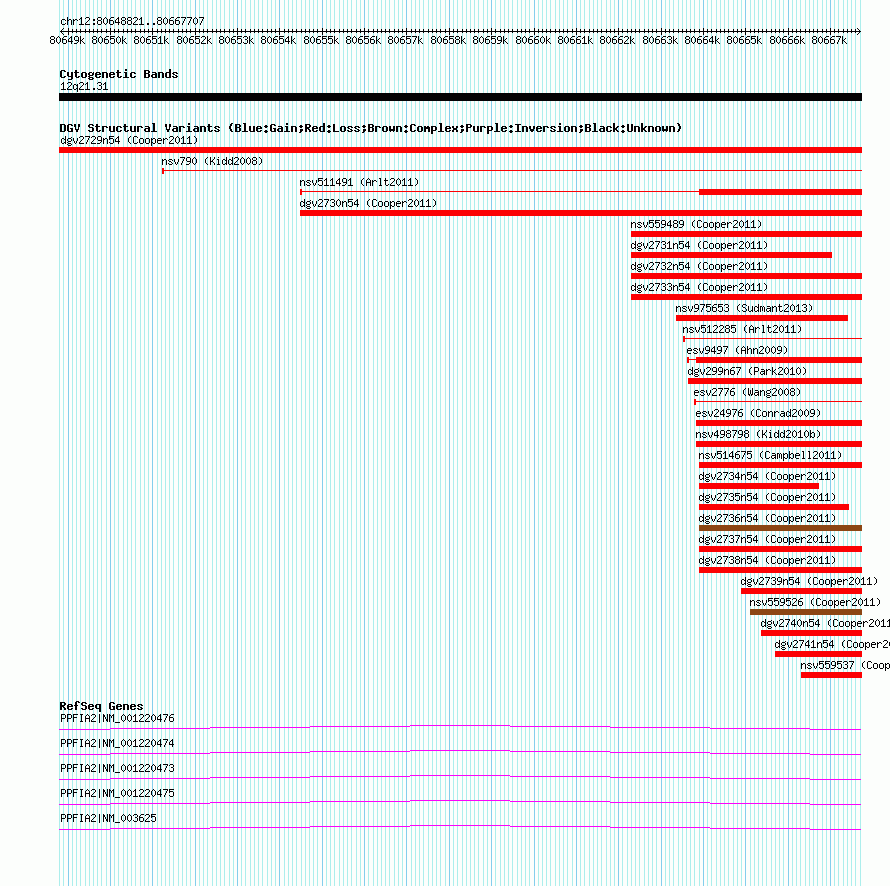Click the dgv2729n54 (Cooper2011) variant label
Screen dimensions: 890x886
[129, 140]
